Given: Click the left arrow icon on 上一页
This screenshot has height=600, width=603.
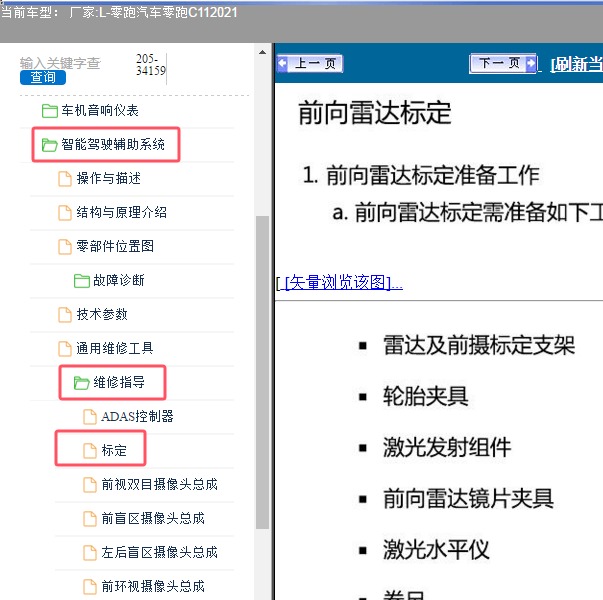Looking at the screenshot, I should [283, 63].
